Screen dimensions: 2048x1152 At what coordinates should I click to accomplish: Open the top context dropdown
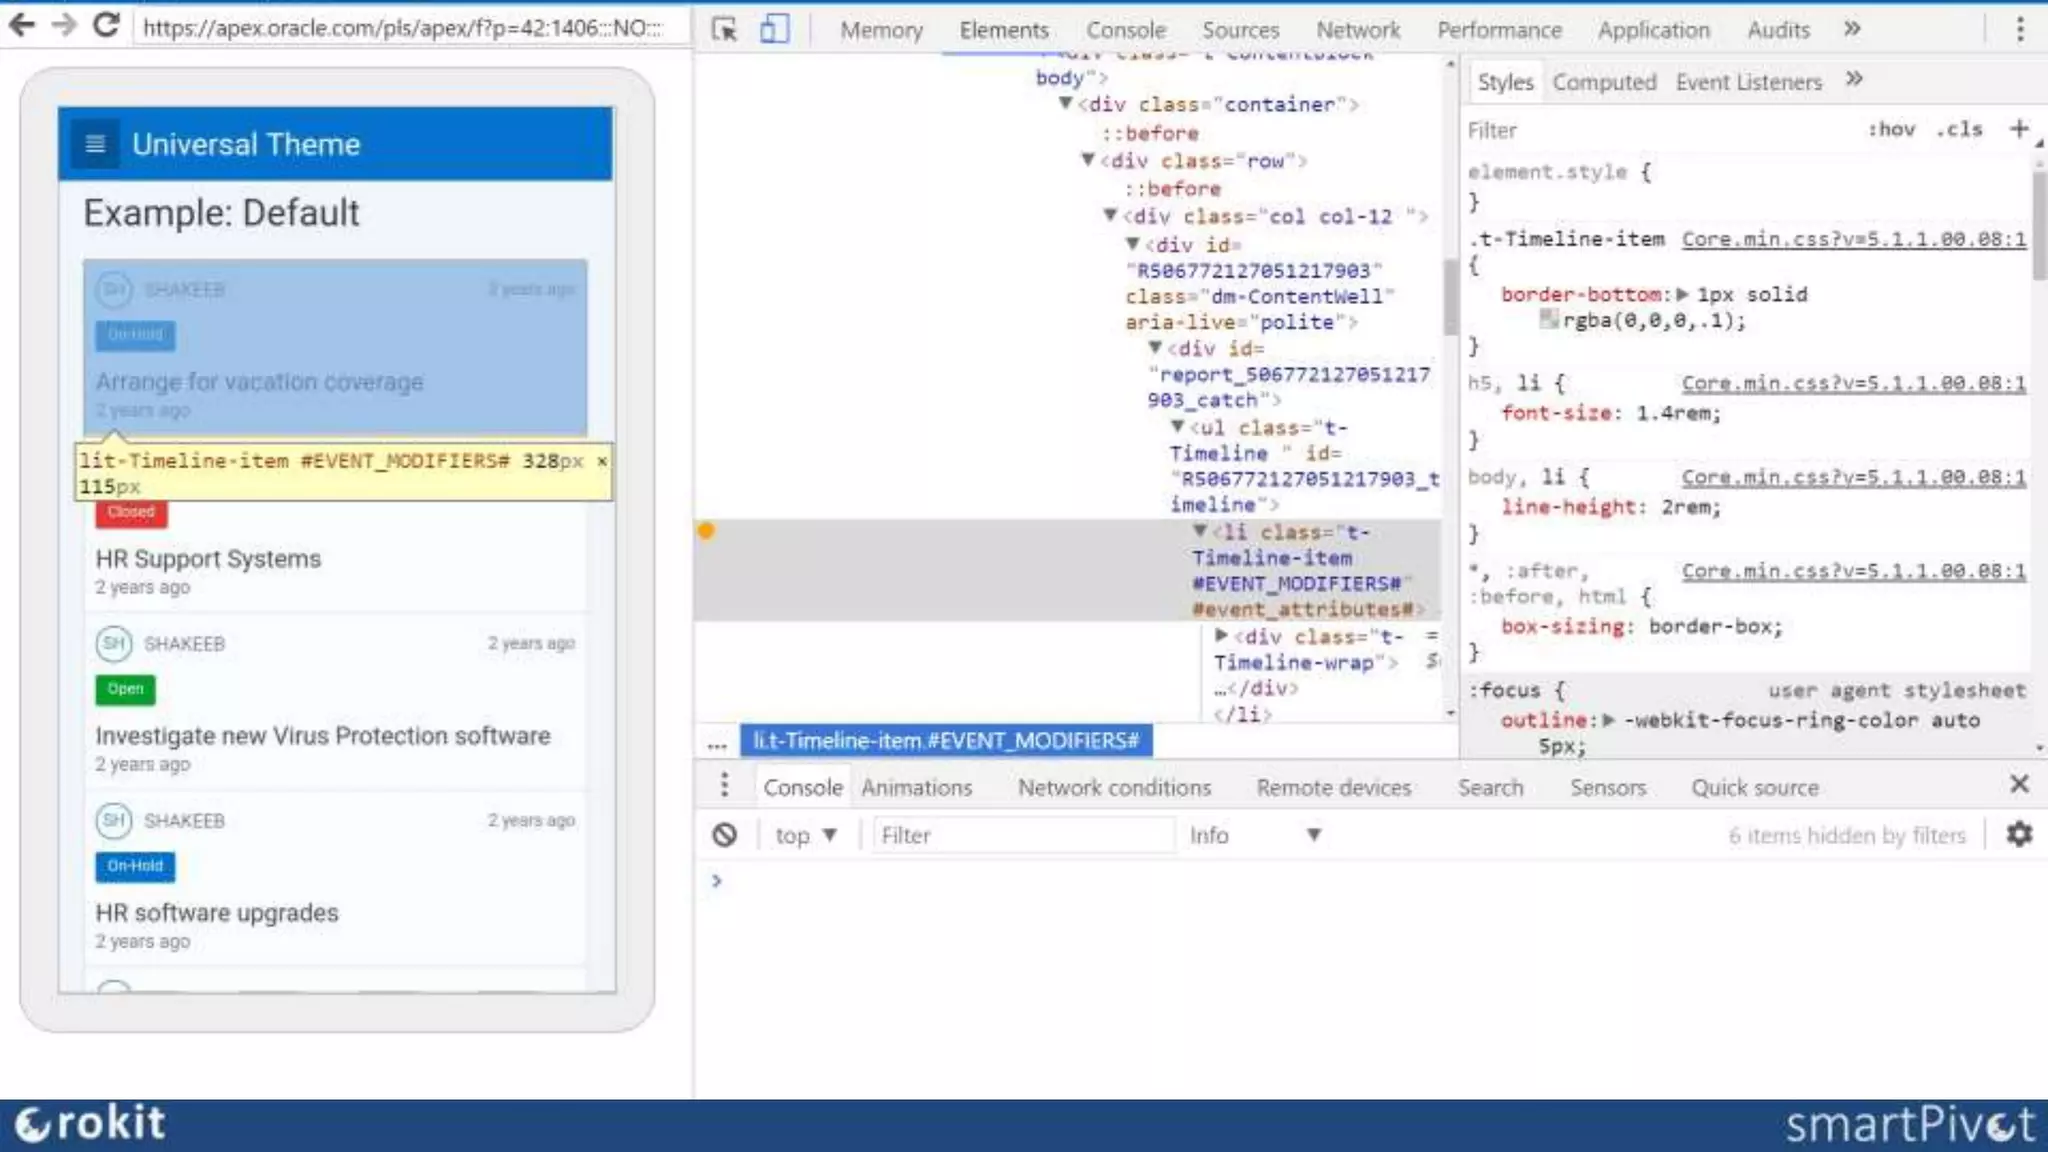coord(805,835)
